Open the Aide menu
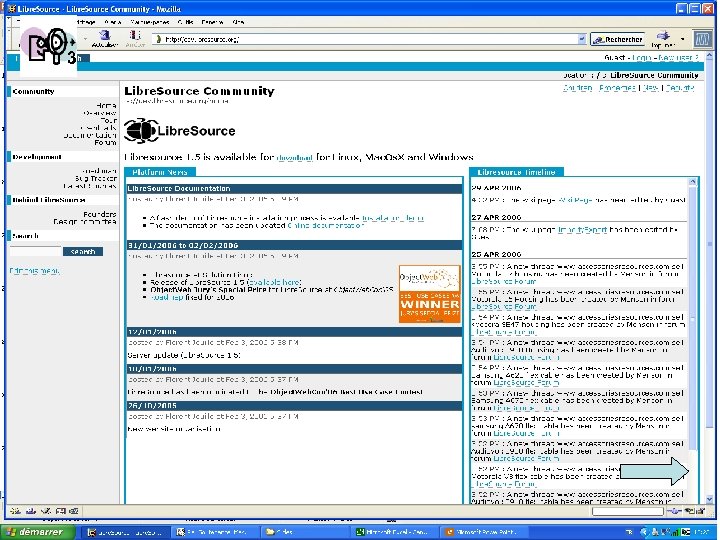 (x=238, y=22)
